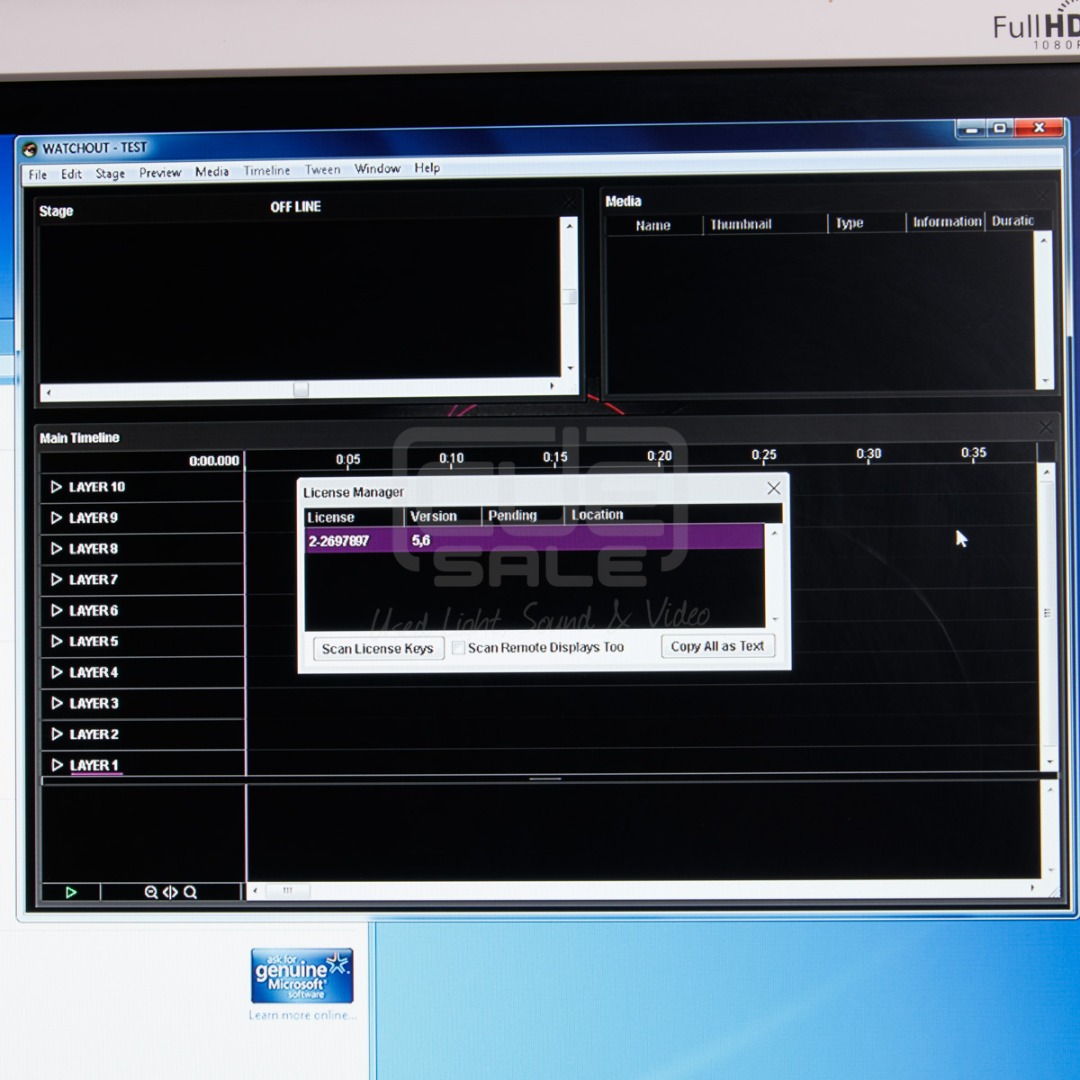Open the Stage menu
The image size is (1080, 1080).
(110, 174)
